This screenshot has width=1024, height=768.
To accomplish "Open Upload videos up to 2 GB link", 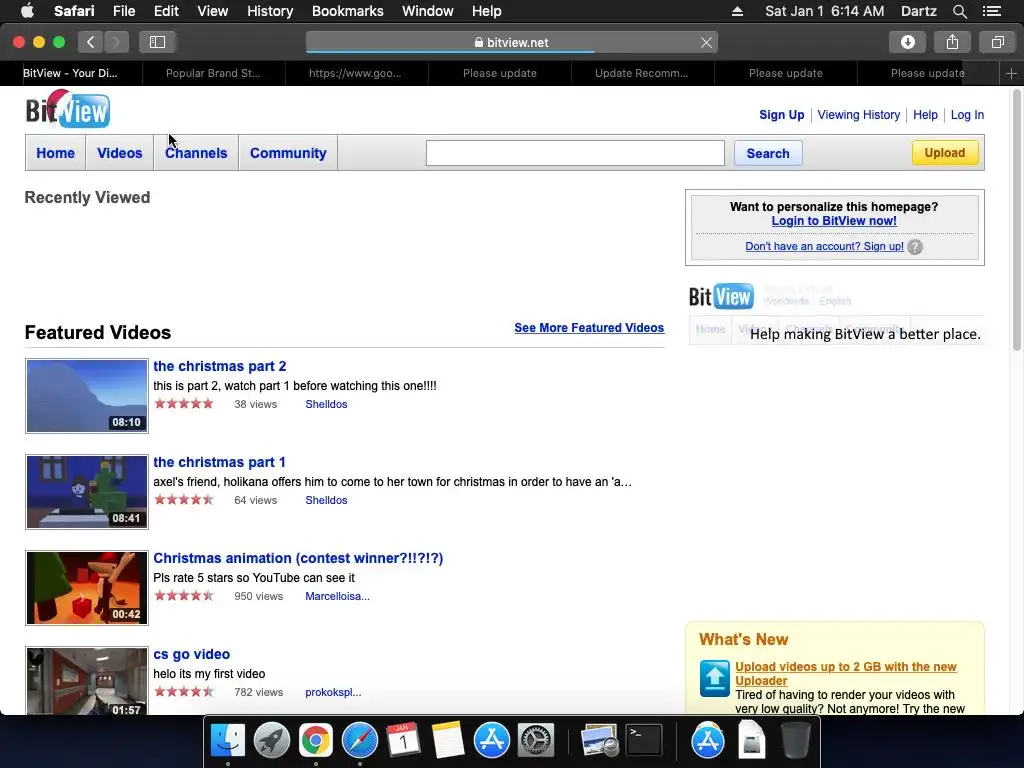I will (x=846, y=673).
